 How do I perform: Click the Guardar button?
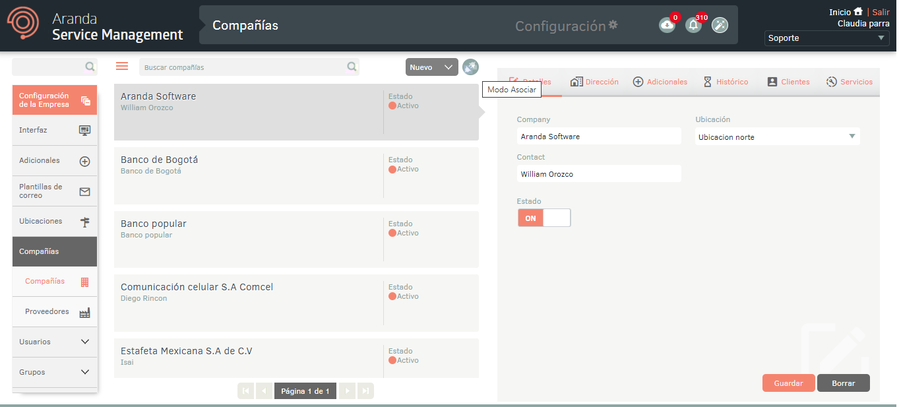(788, 383)
